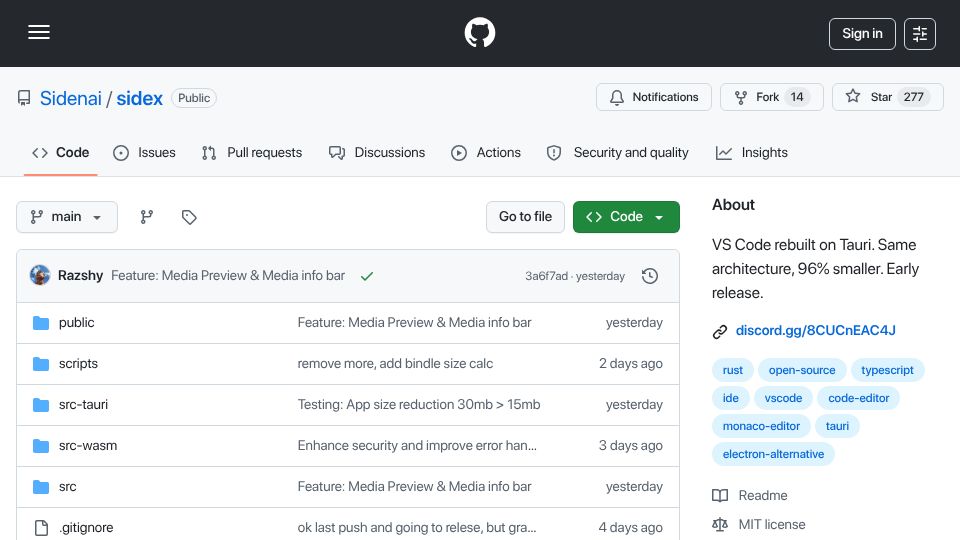Fork the repository
Viewport: 960px width, 540px height.
point(771,97)
